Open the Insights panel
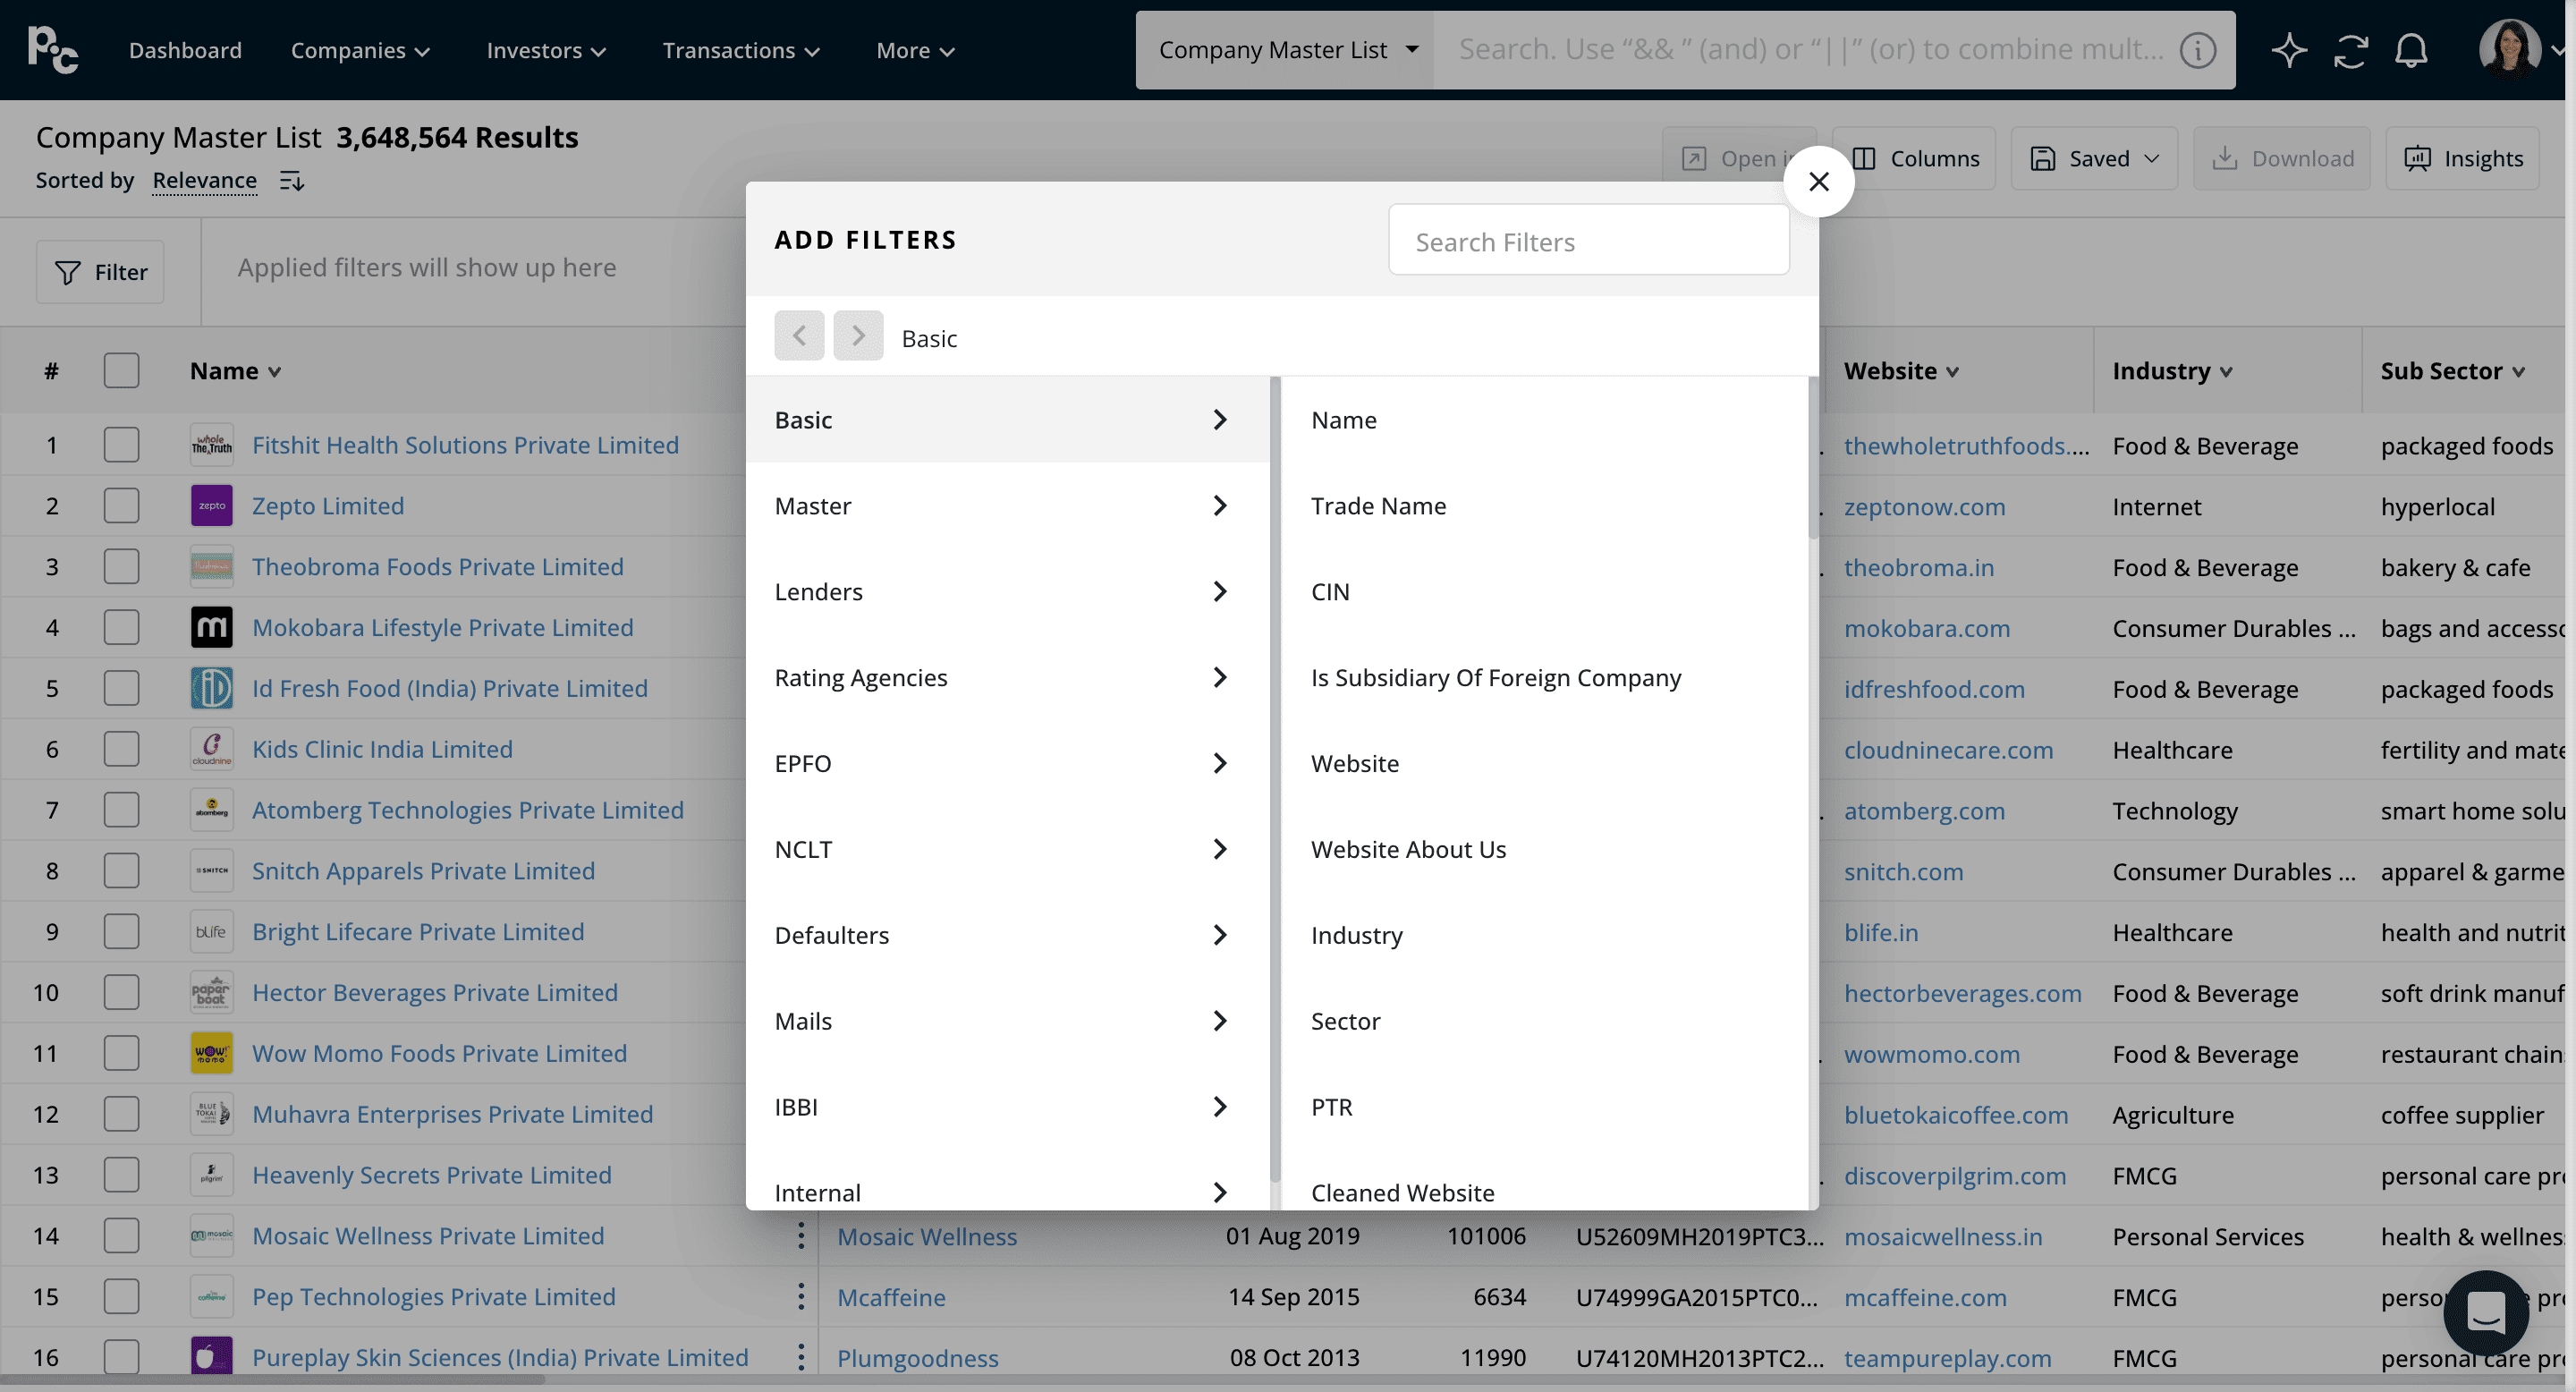 point(2462,158)
